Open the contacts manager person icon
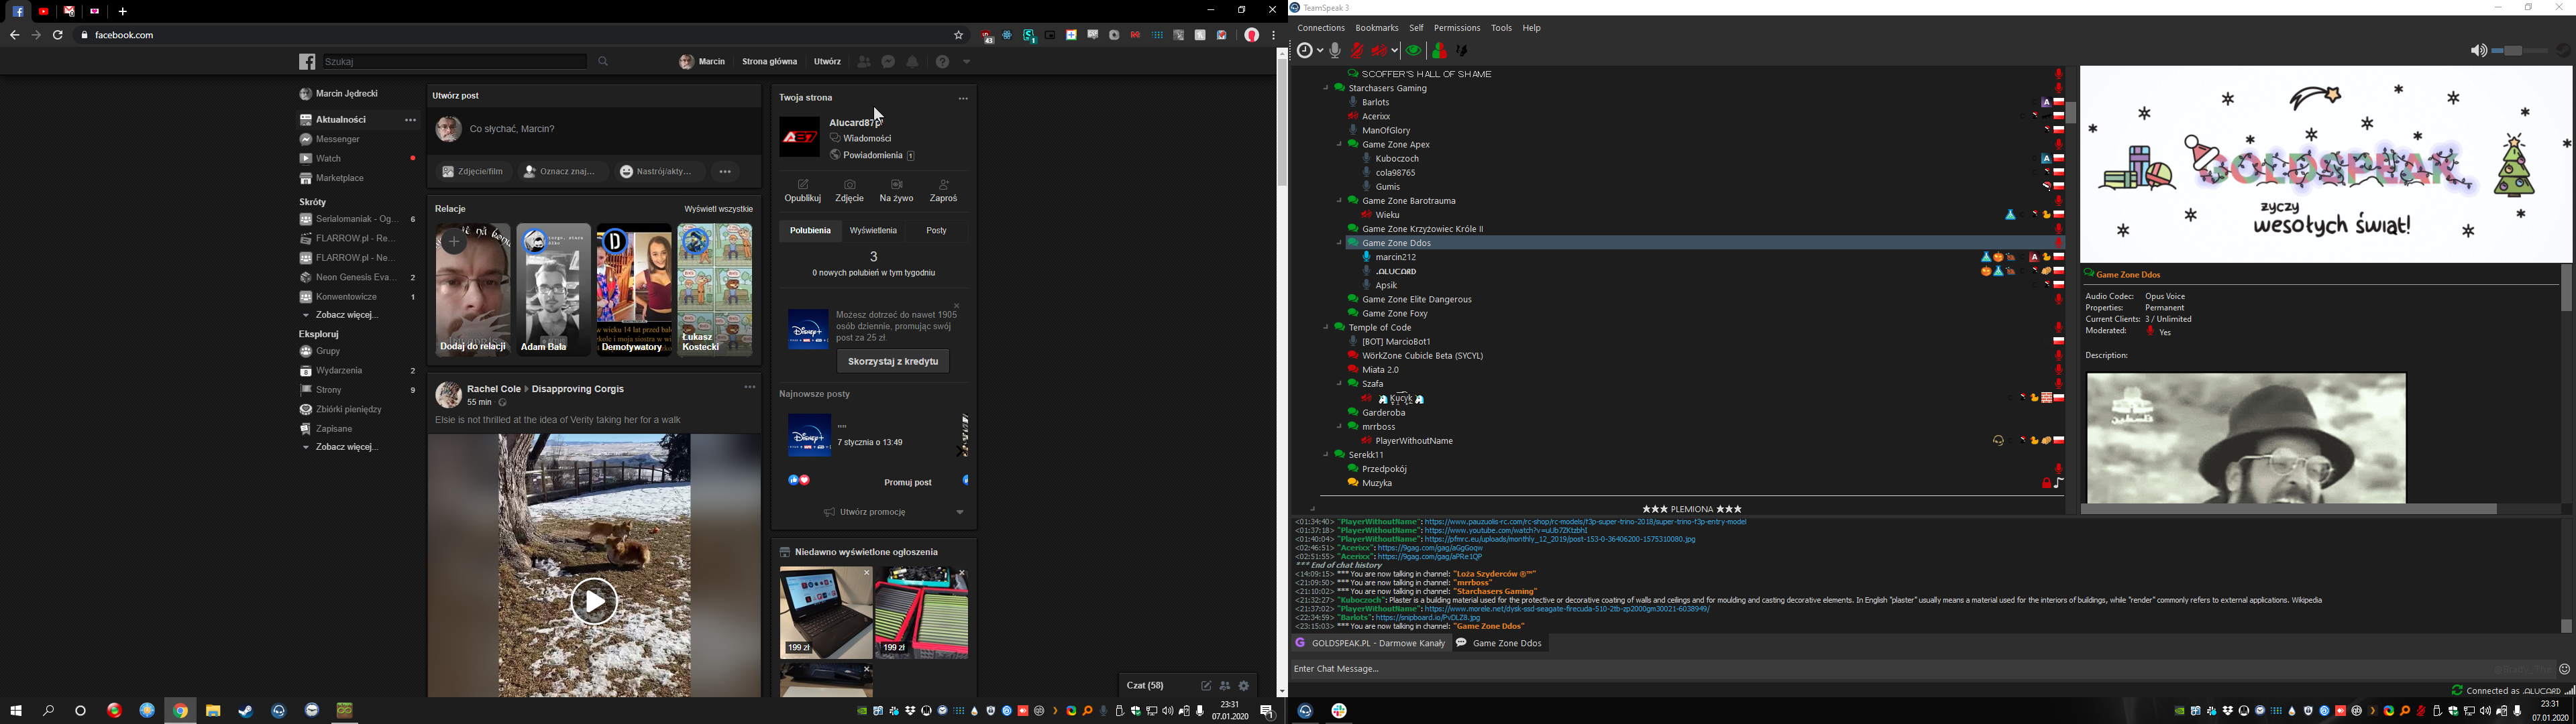The image size is (2576, 724). (x=1439, y=51)
